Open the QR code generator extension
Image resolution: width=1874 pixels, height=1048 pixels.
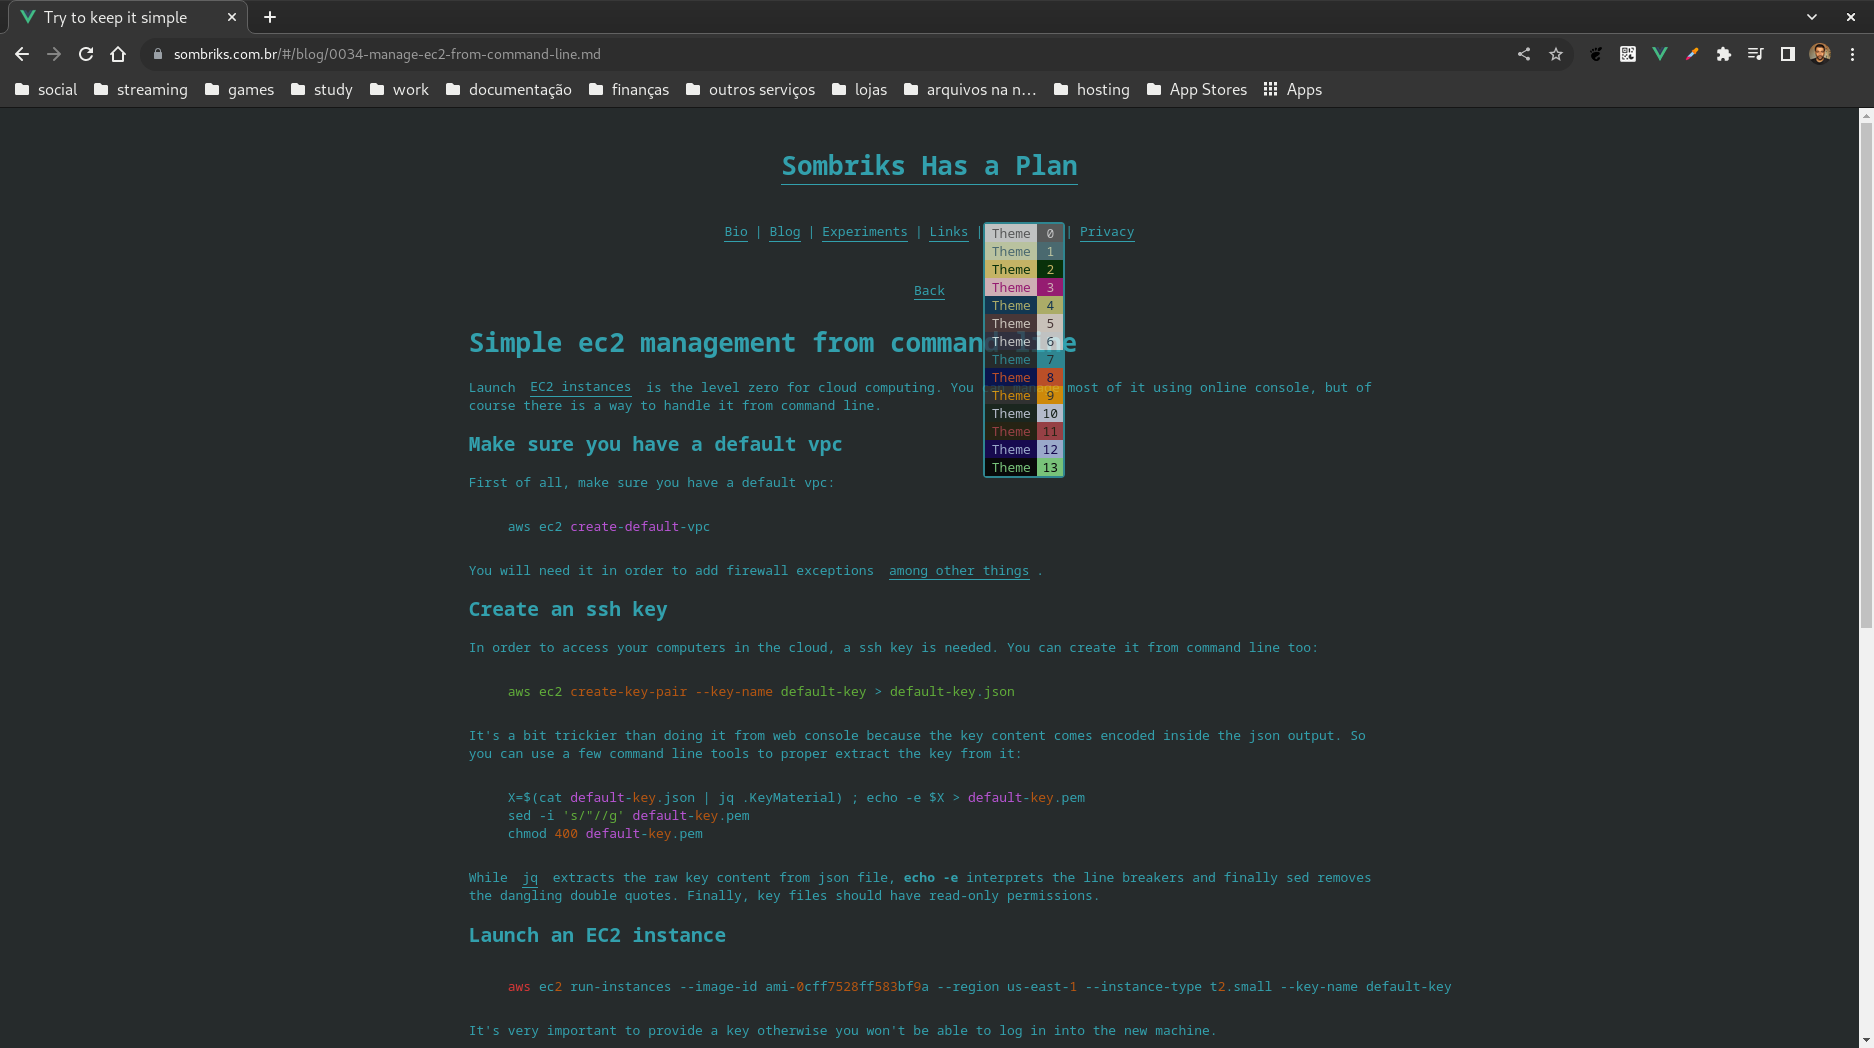pyautogui.click(x=1628, y=55)
